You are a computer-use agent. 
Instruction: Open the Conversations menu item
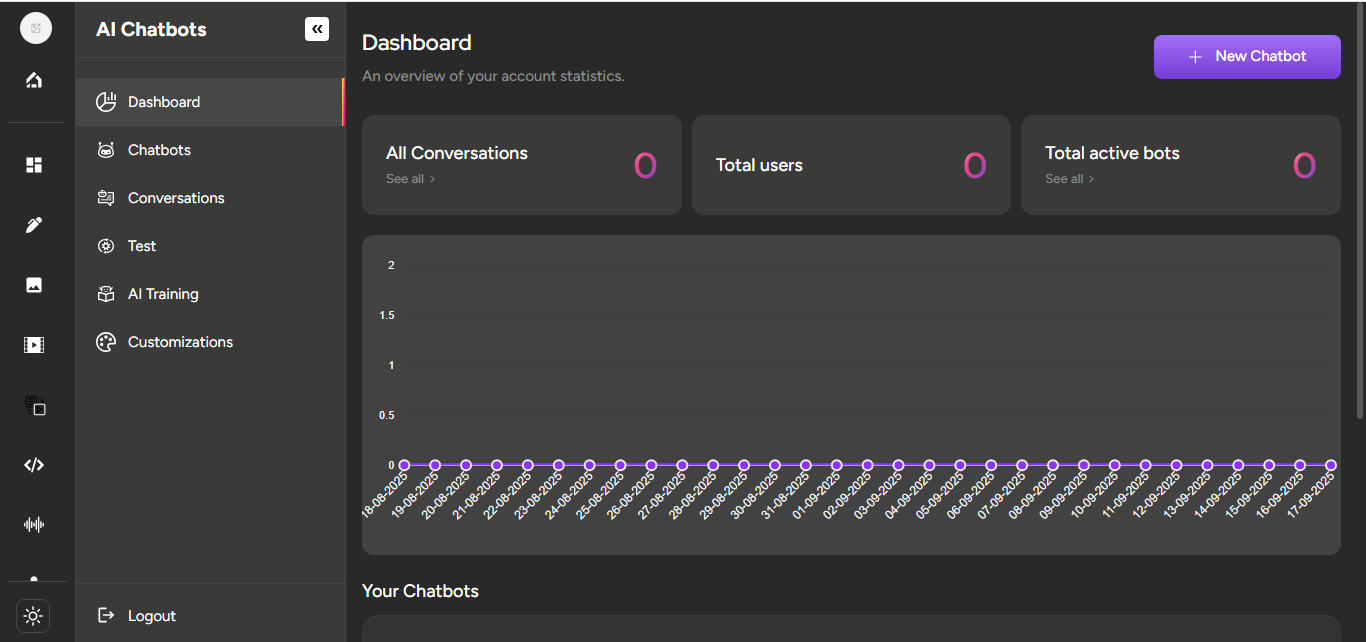pos(176,198)
